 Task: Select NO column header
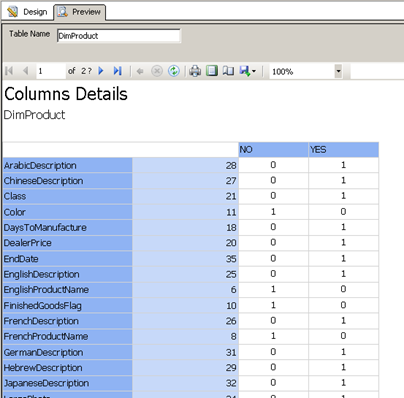click(273, 150)
